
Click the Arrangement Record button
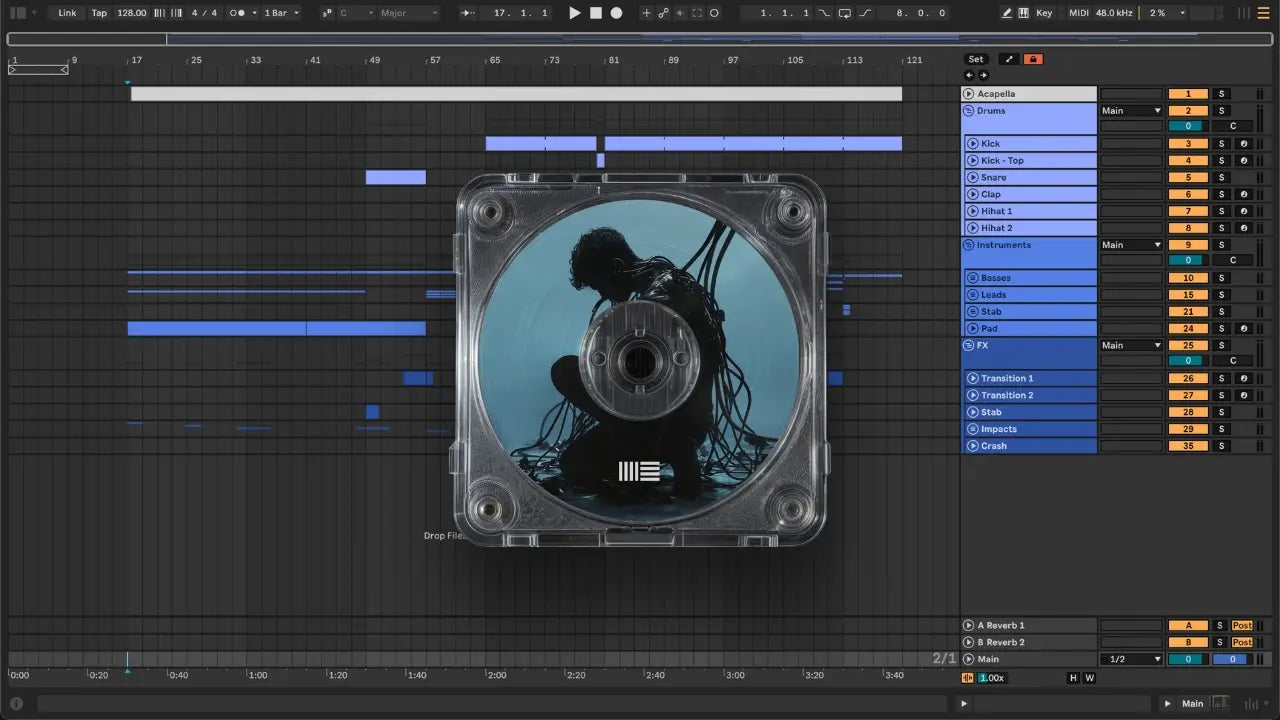(616, 13)
